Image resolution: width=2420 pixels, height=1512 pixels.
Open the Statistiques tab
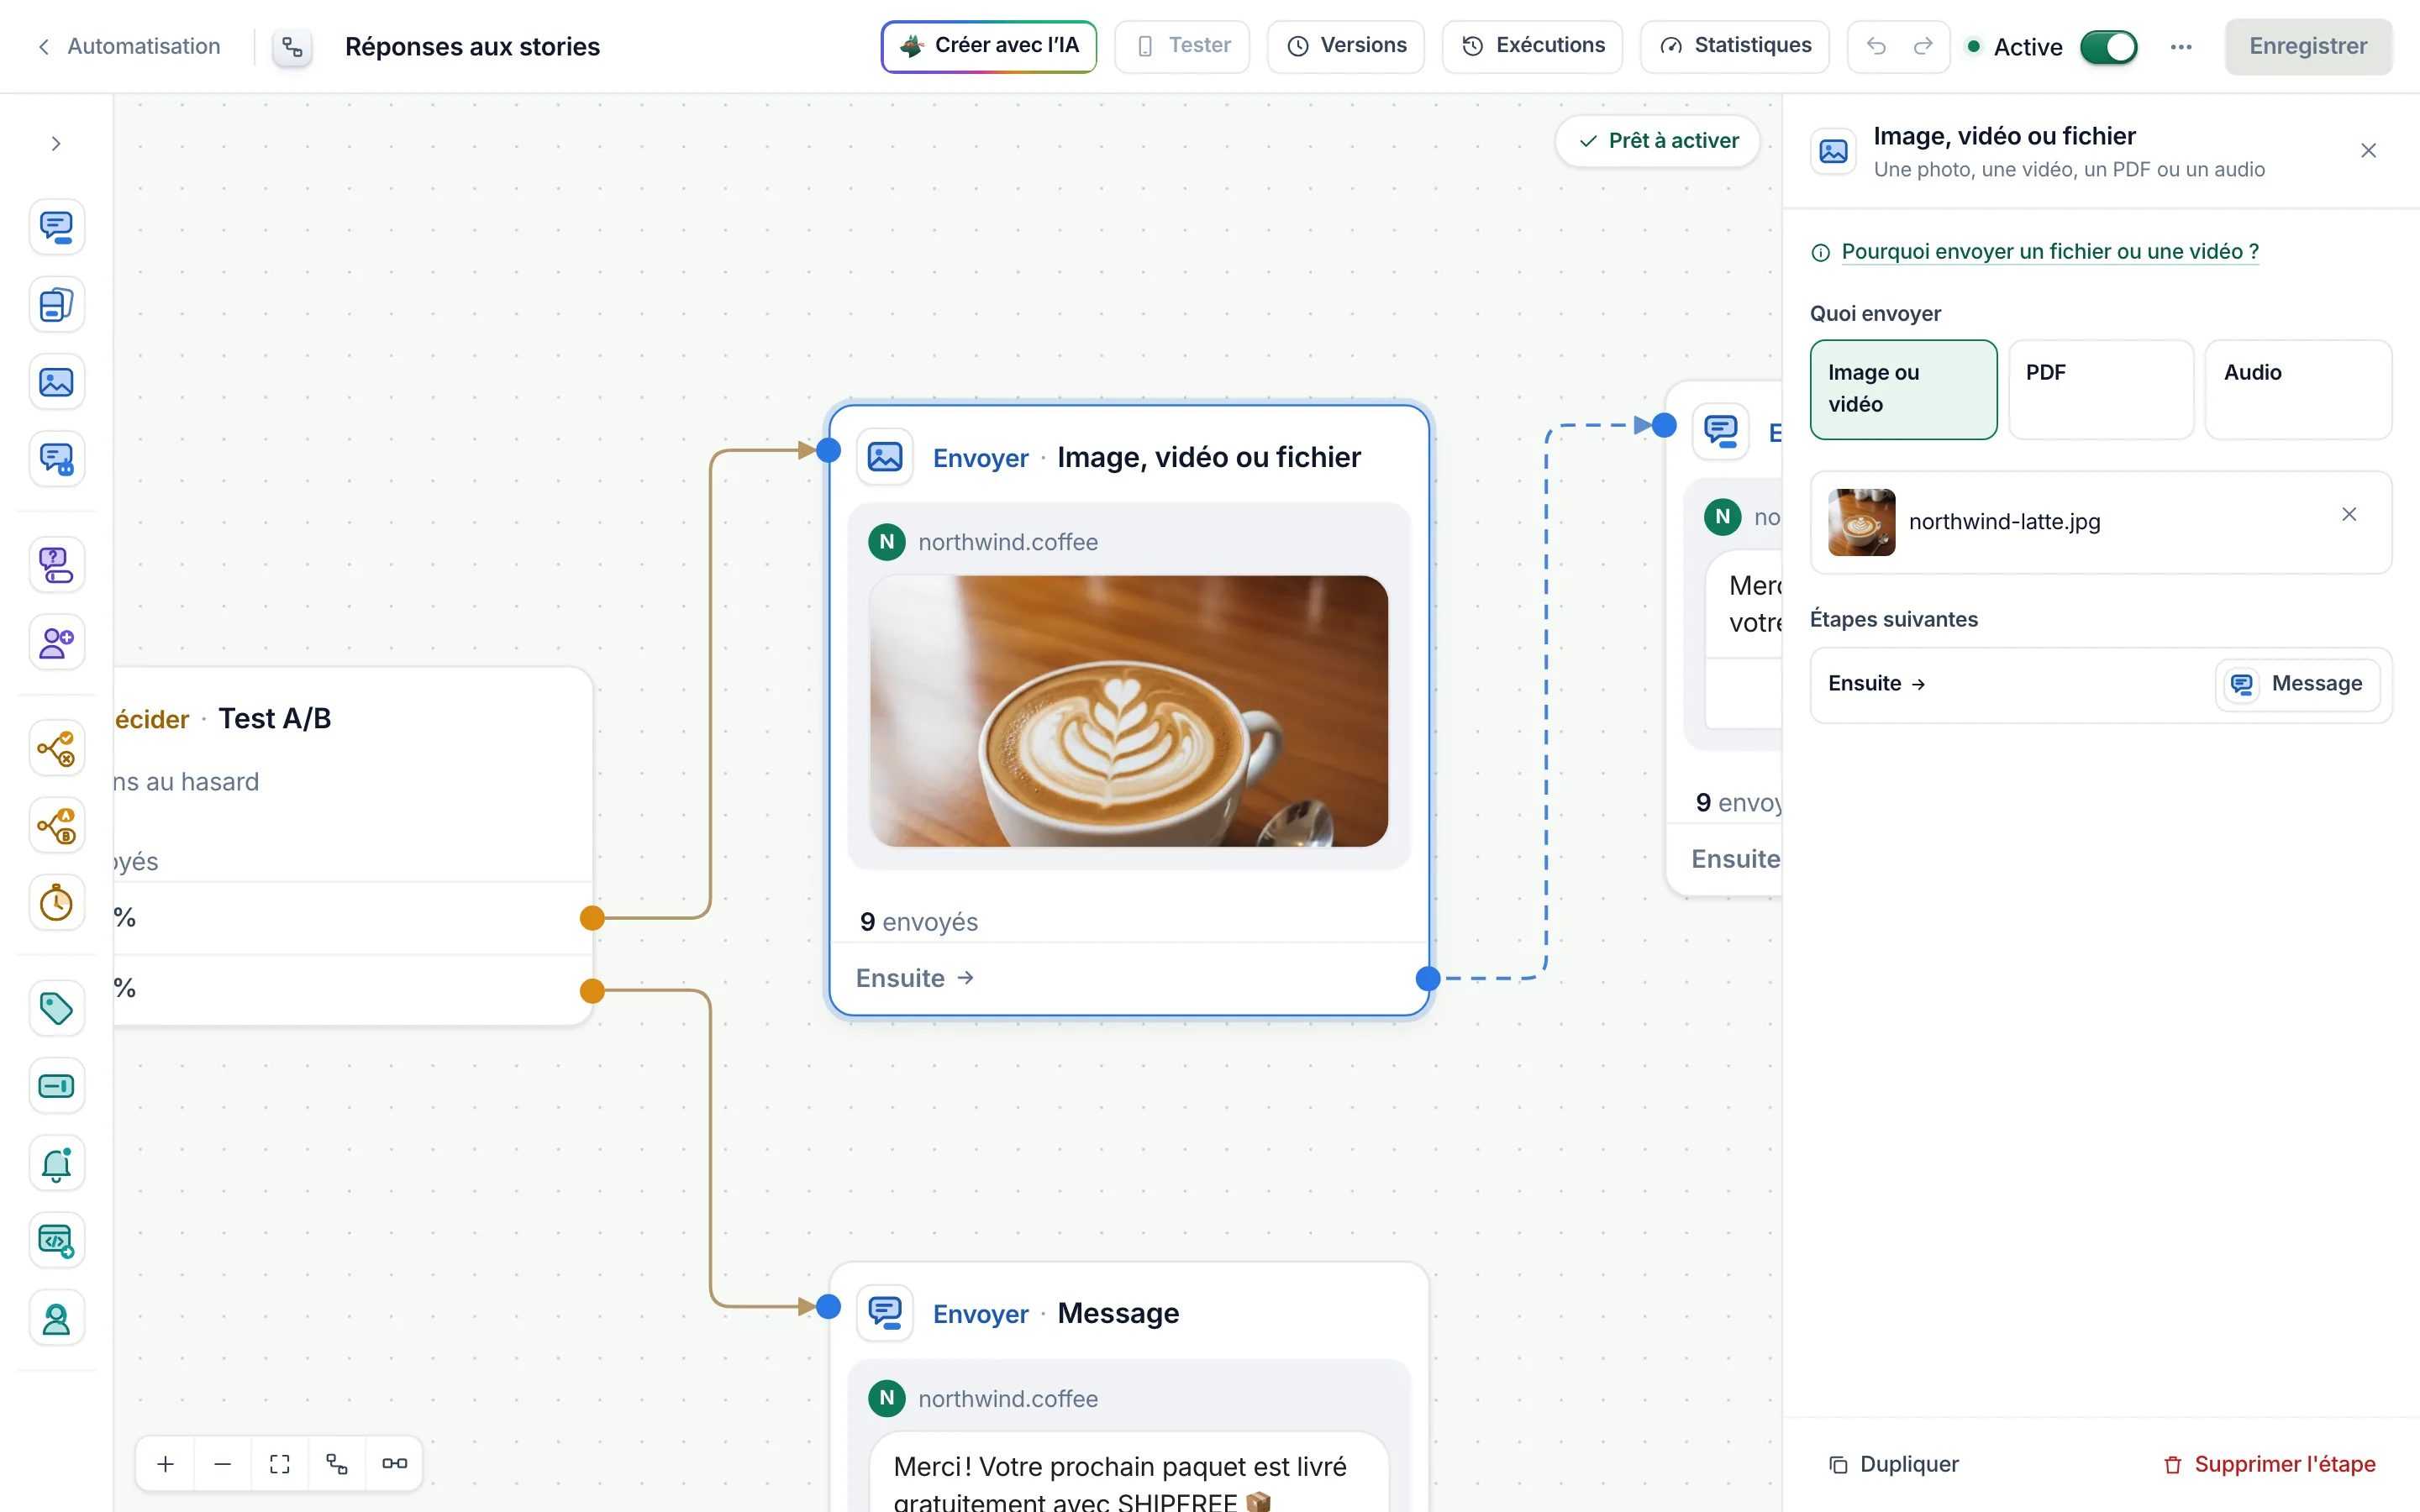pos(1735,46)
